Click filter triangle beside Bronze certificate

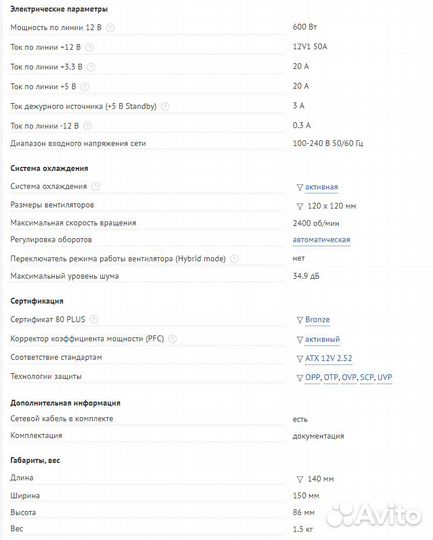tap(300, 320)
